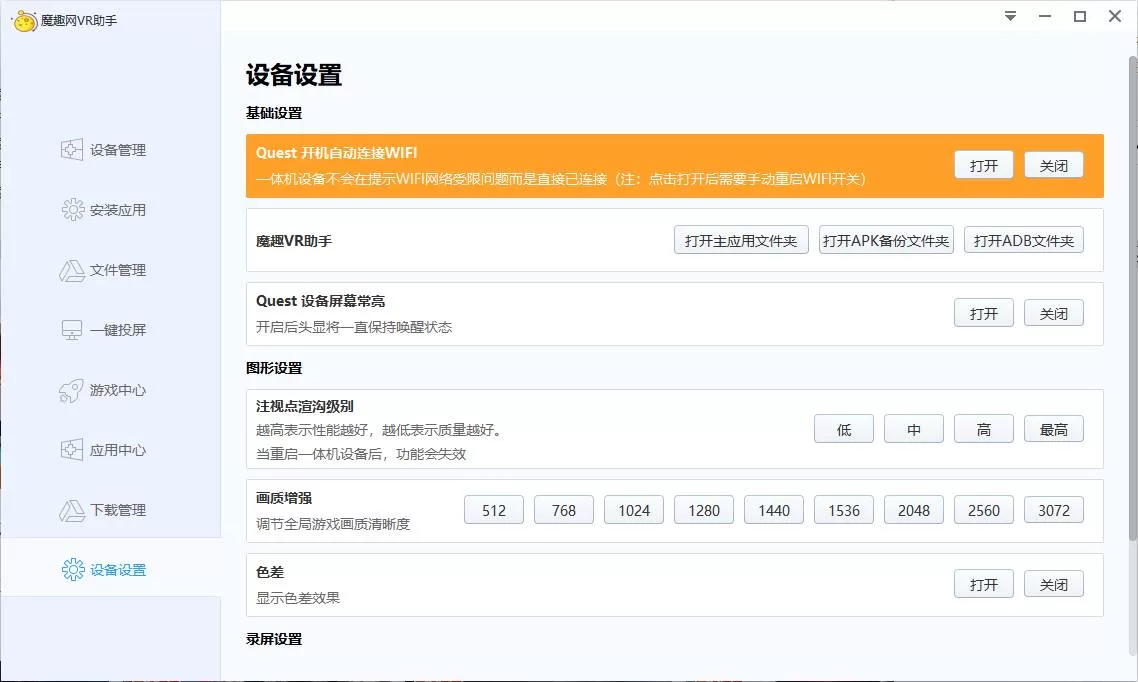This screenshot has height=682, width=1138.
Task: Go to 文件管理 label
Action: pyautogui.click(x=118, y=271)
